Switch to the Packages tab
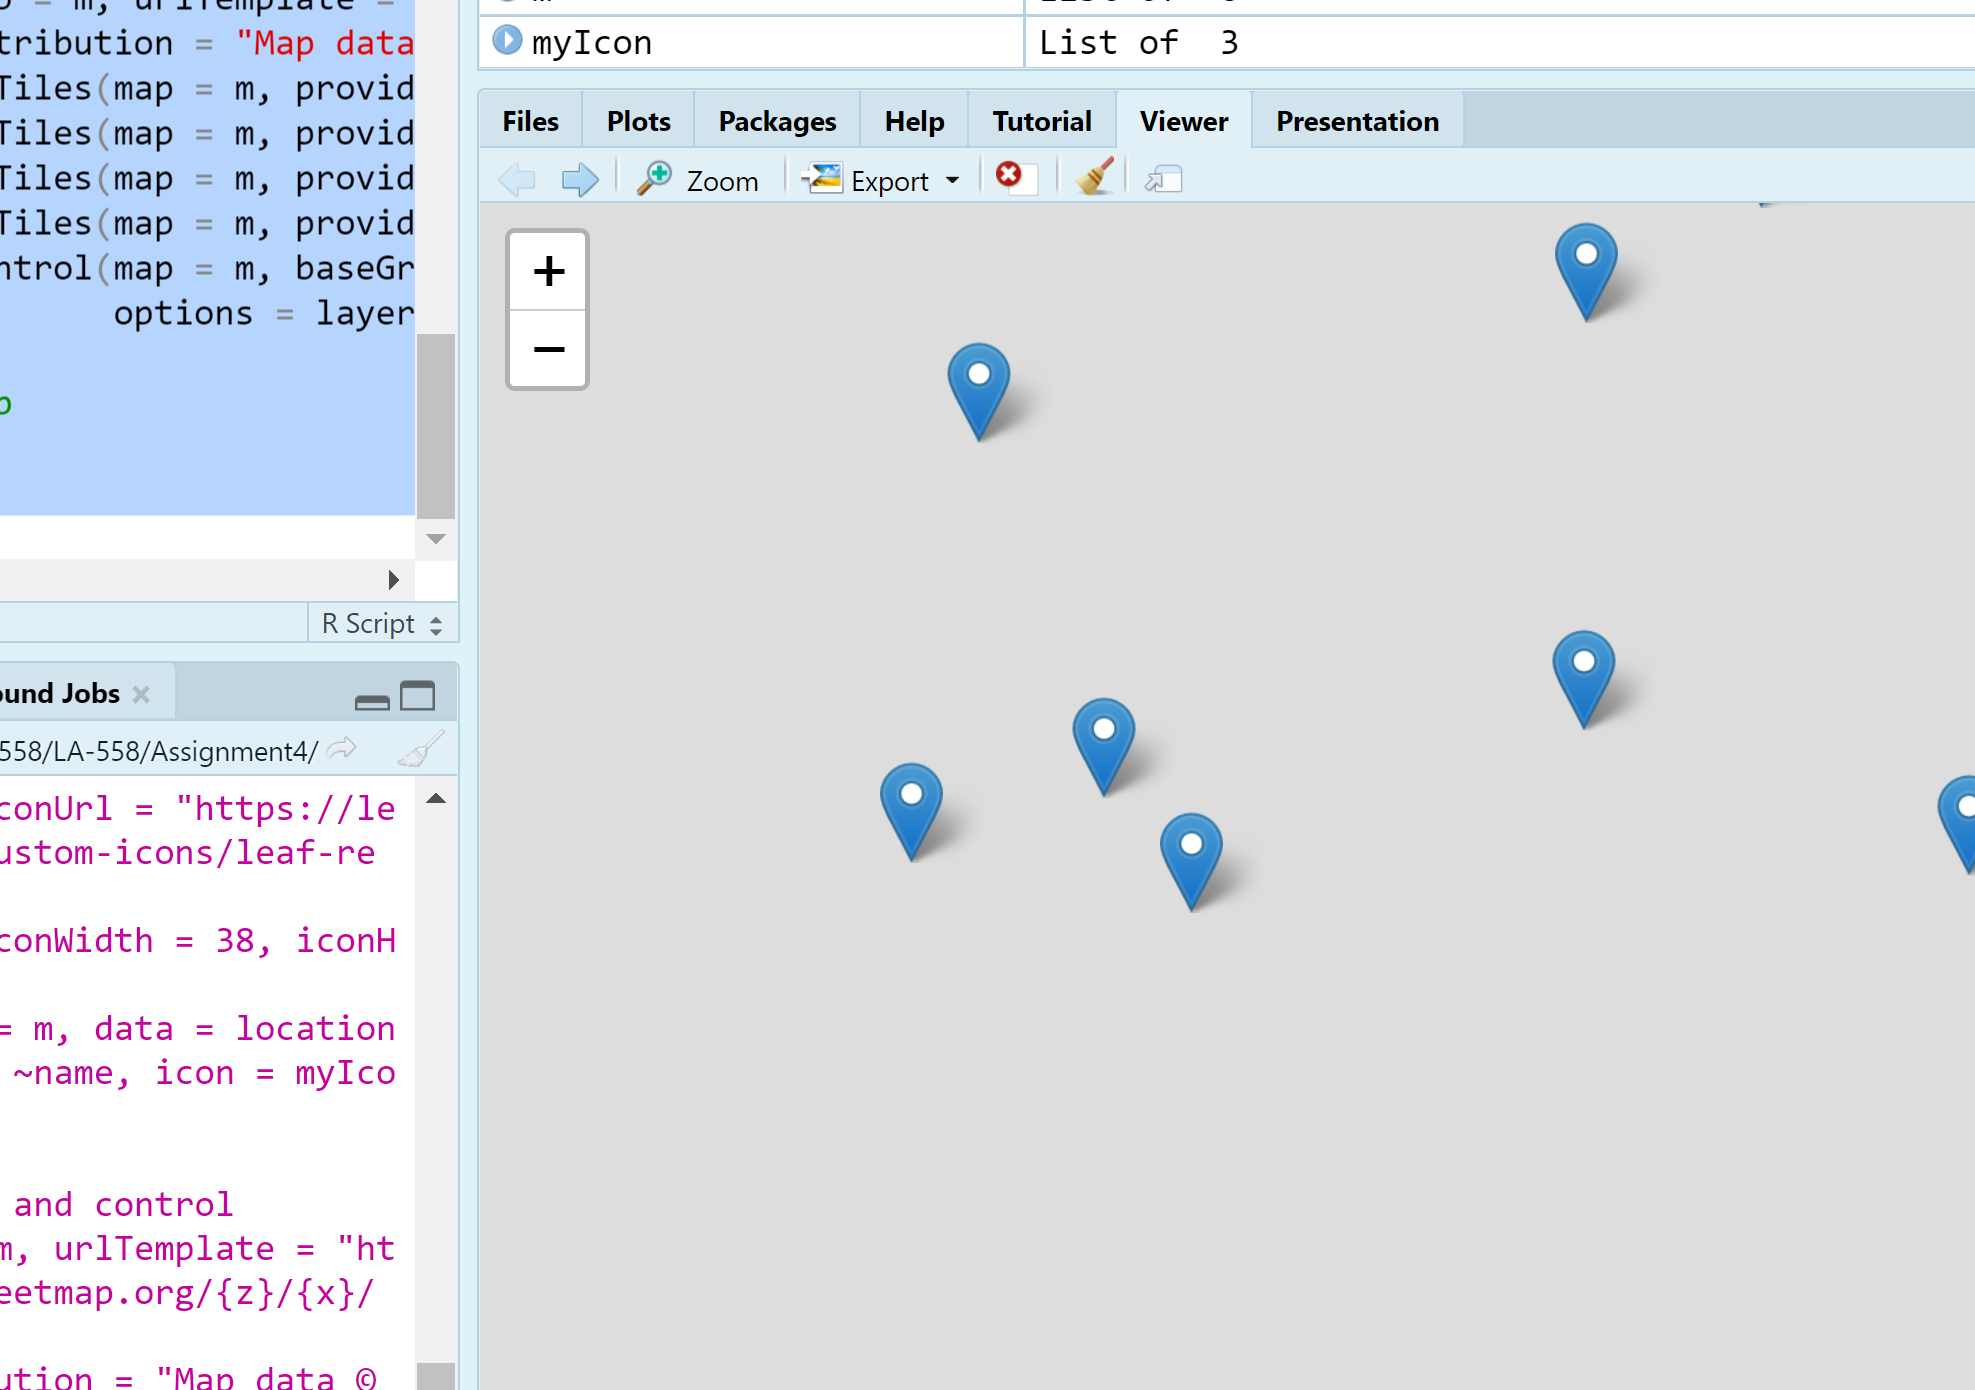The image size is (1975, 1390). click(x=777, y=121)
